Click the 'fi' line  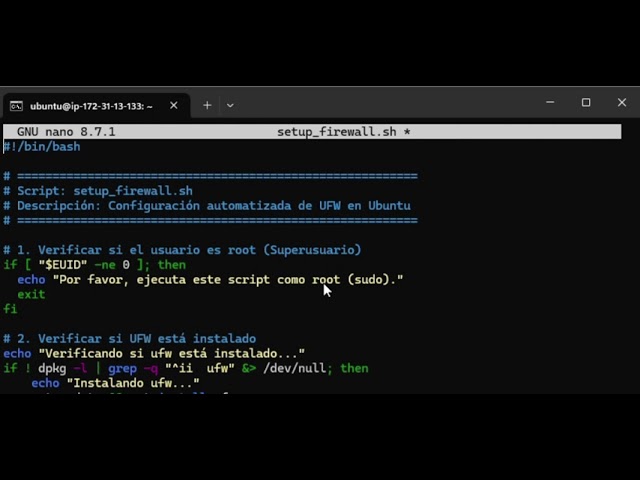(x=10, y=309)
